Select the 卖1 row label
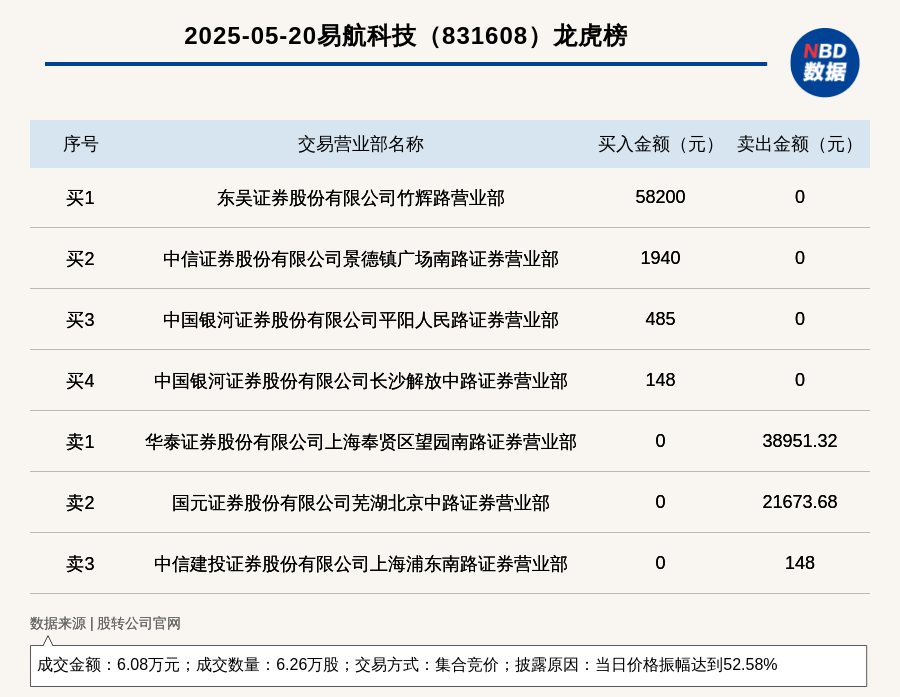Image resolution: width=900 pixels, height=697 pixels. click(x=80, y=442)
